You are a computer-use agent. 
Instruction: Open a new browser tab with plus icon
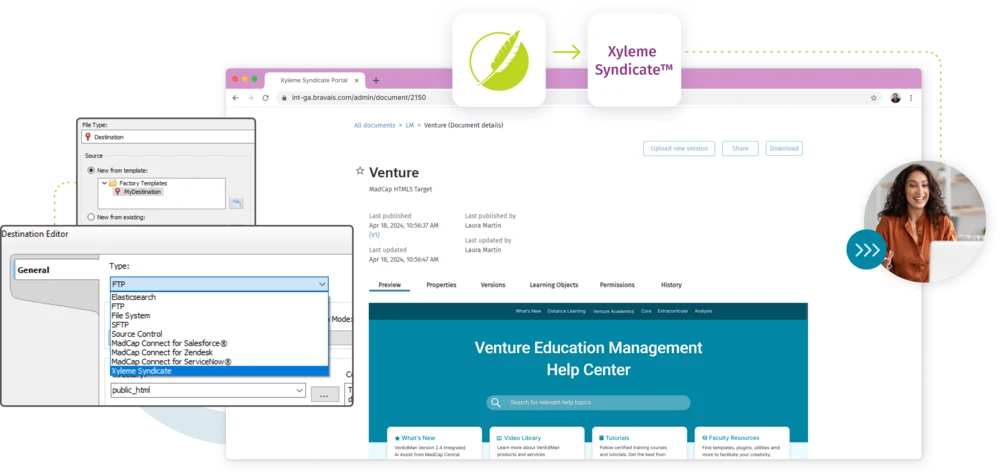tap(376, 80)
